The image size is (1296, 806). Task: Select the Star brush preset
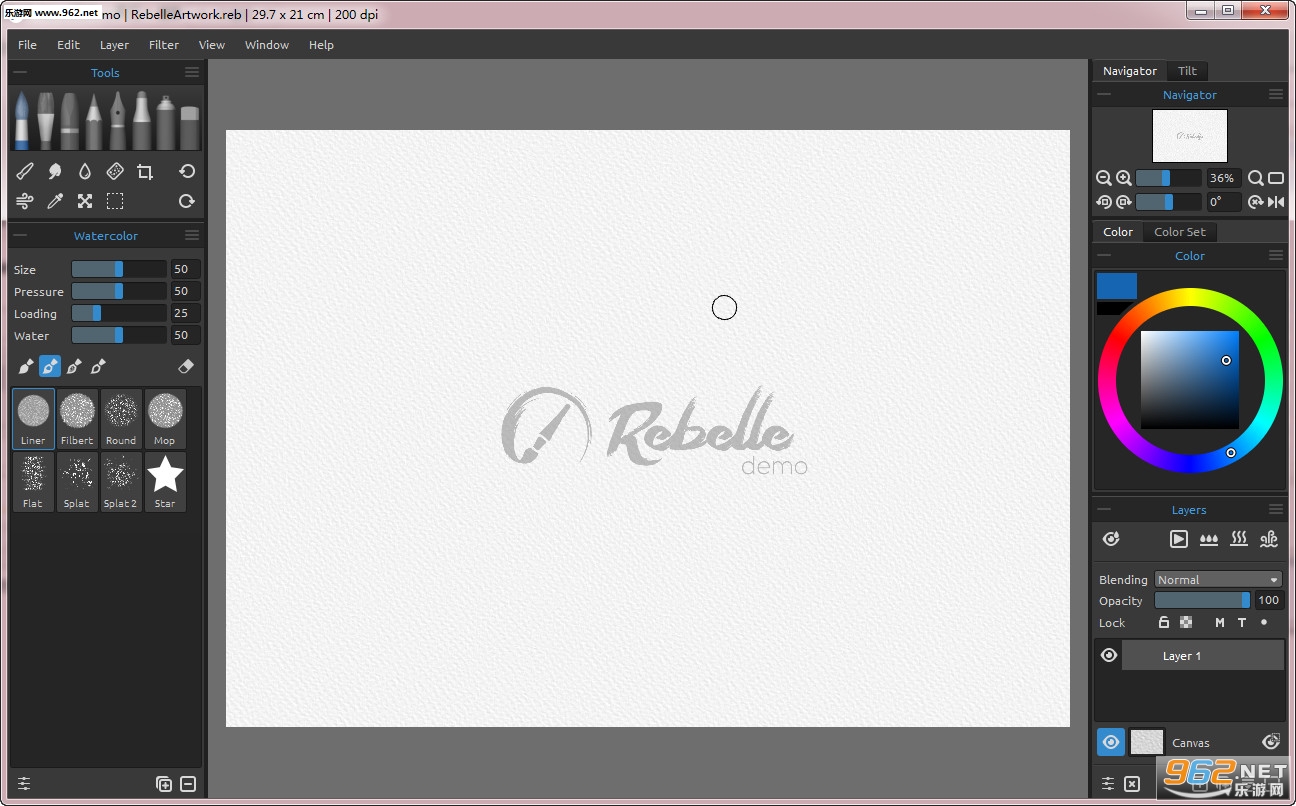[x=165, y=482]
